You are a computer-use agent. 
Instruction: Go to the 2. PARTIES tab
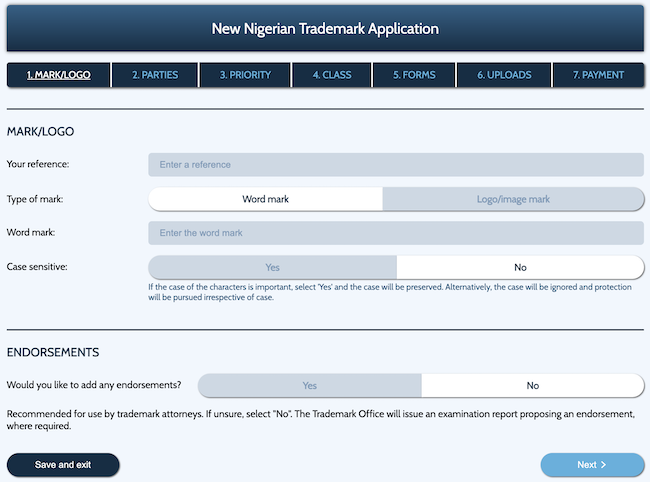point(155,75)
